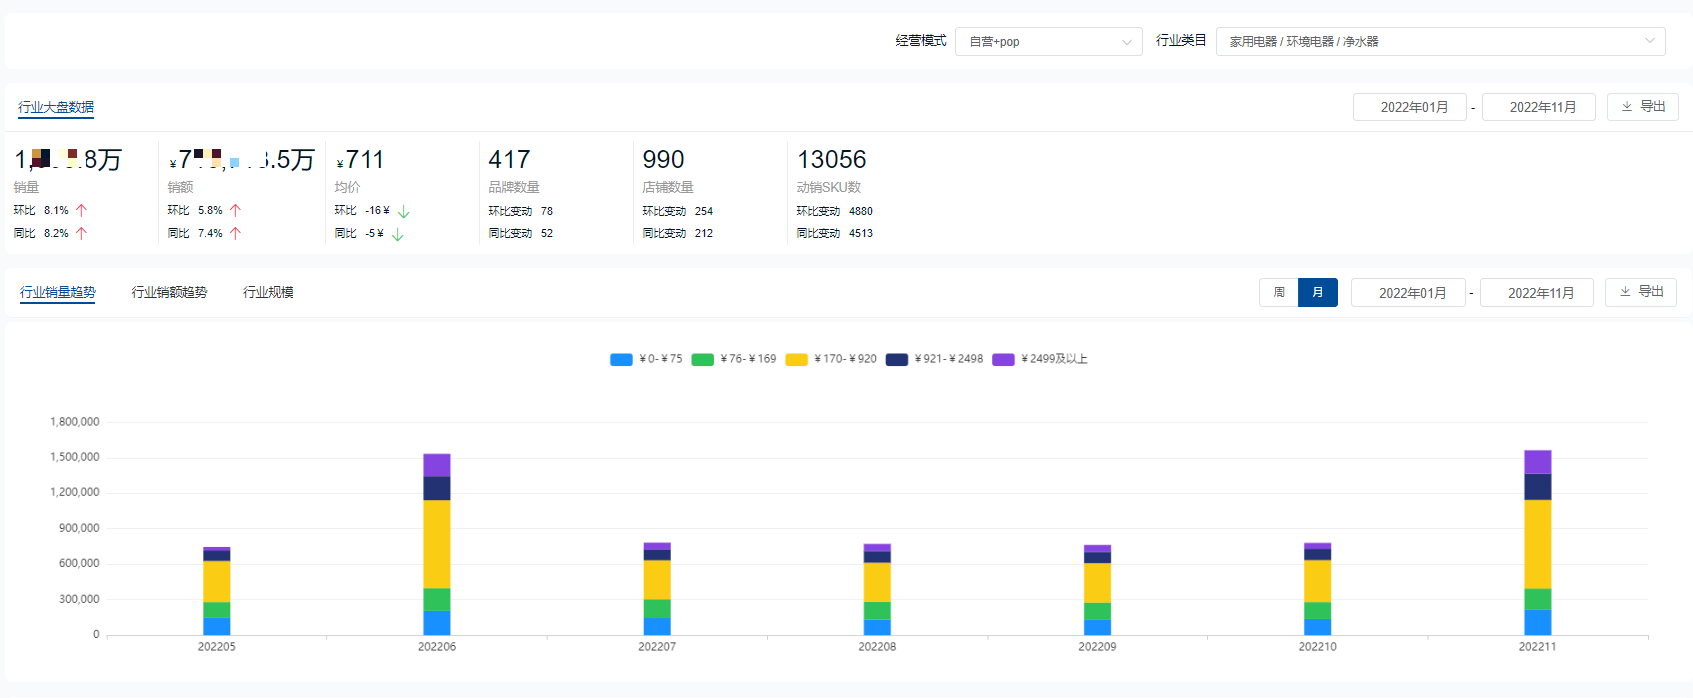The height and width of the screenshot is (698, 1693).
Task: Click the download icon in the chart 导出 button
Action: 1625,292
